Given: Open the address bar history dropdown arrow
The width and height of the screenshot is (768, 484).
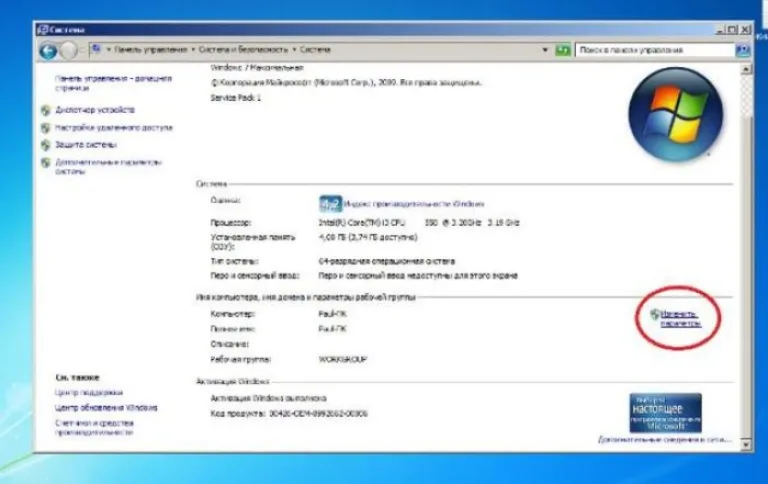Looking at the screenshot, I should pyautogui.click(x=545, y=50).
